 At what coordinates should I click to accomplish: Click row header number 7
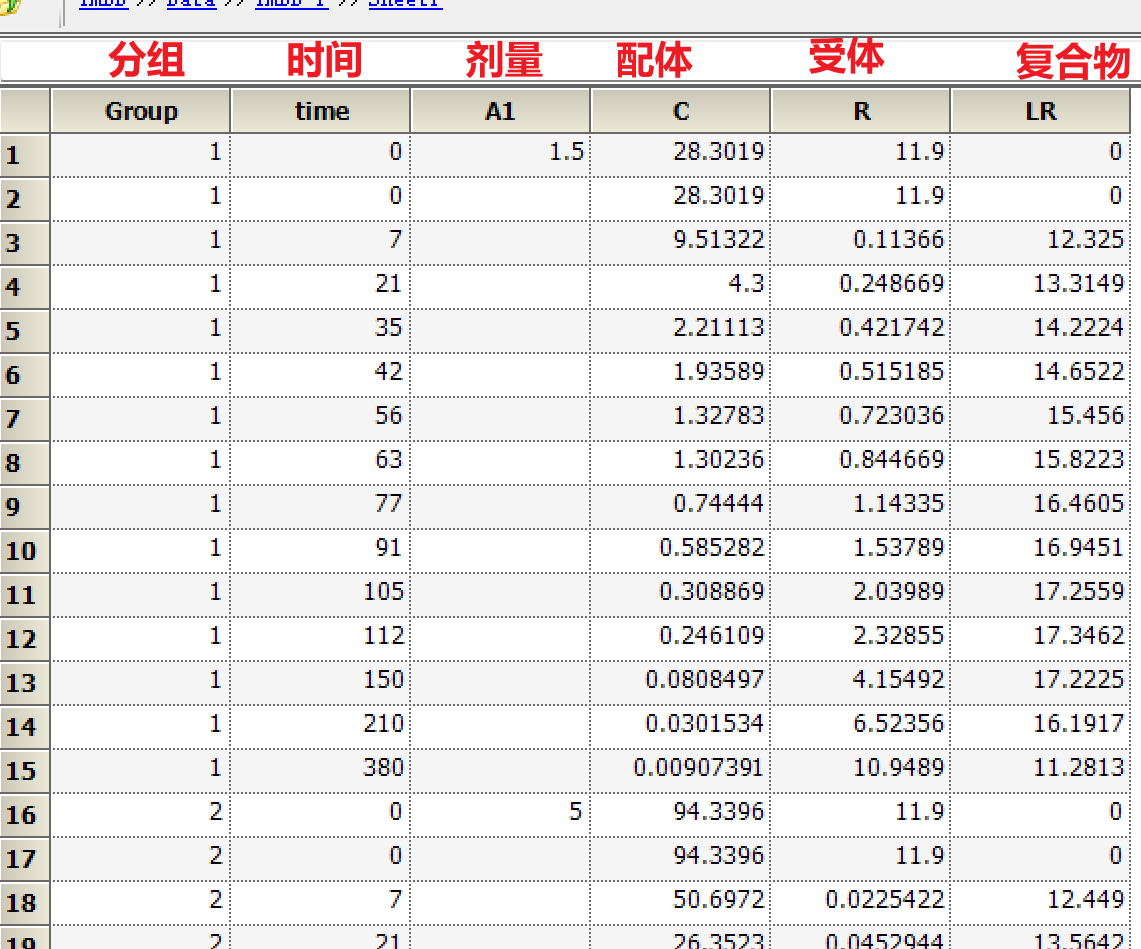click(x=25, y=419)
